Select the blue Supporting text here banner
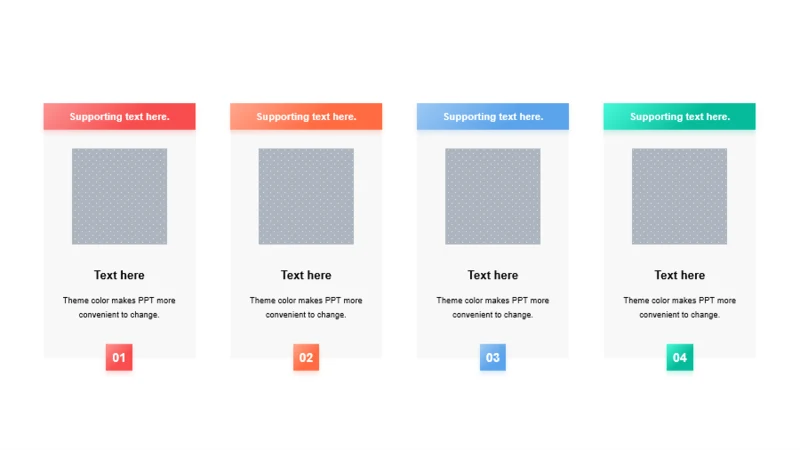Viewport: 800px width, 450px height. point(493,116)
